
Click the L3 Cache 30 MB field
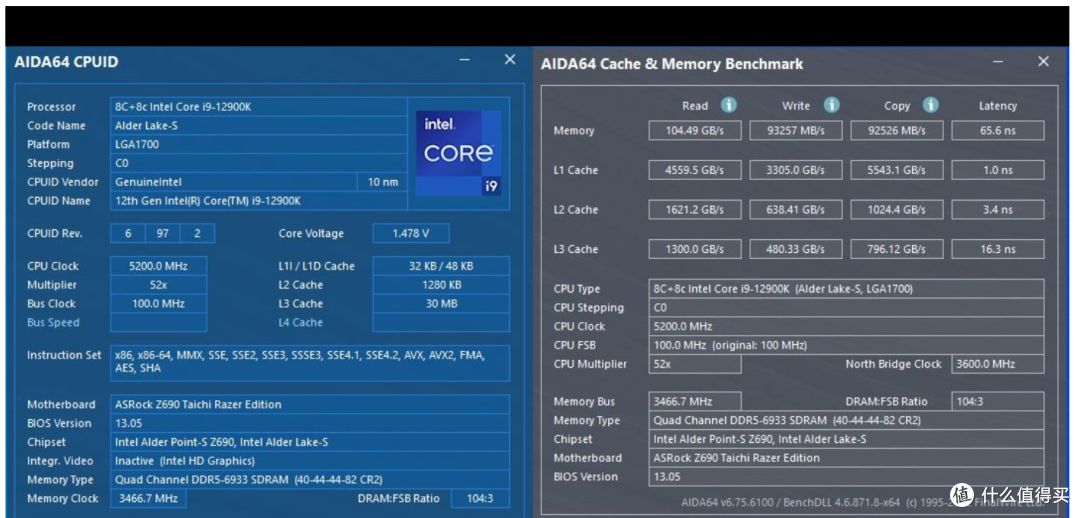point(441,303)
